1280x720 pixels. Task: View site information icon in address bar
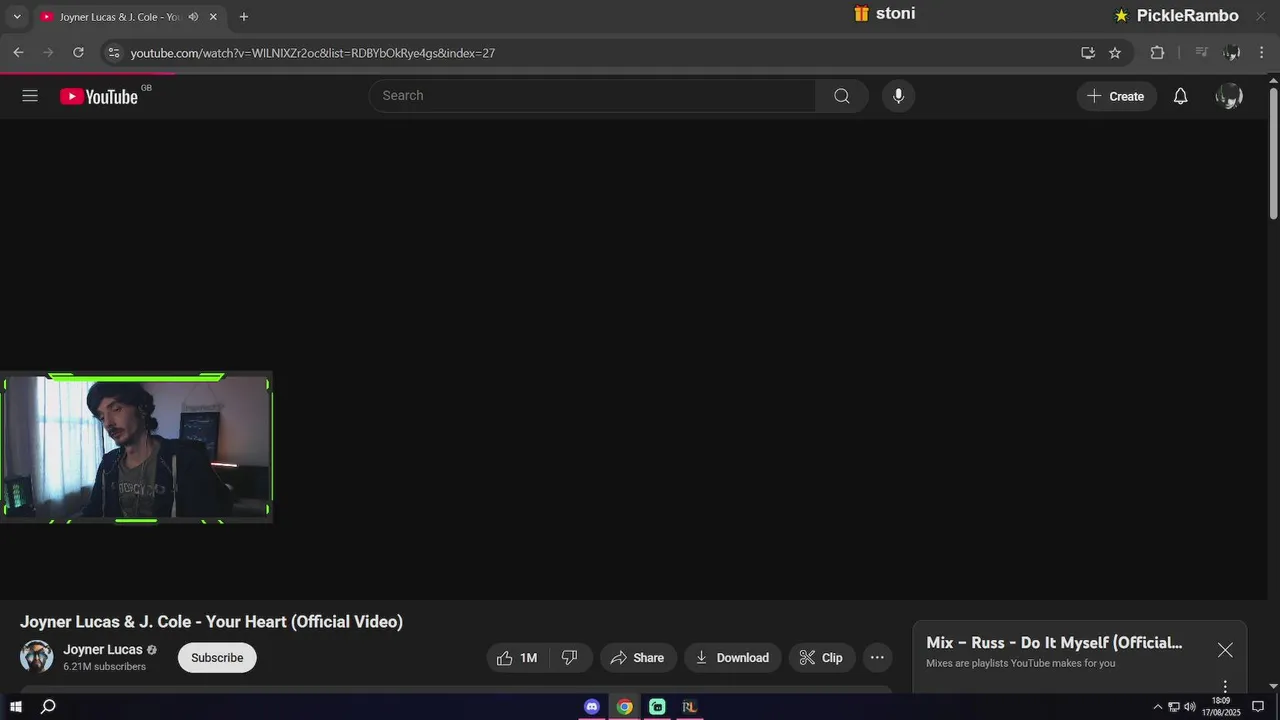click(x=113, y=53)
